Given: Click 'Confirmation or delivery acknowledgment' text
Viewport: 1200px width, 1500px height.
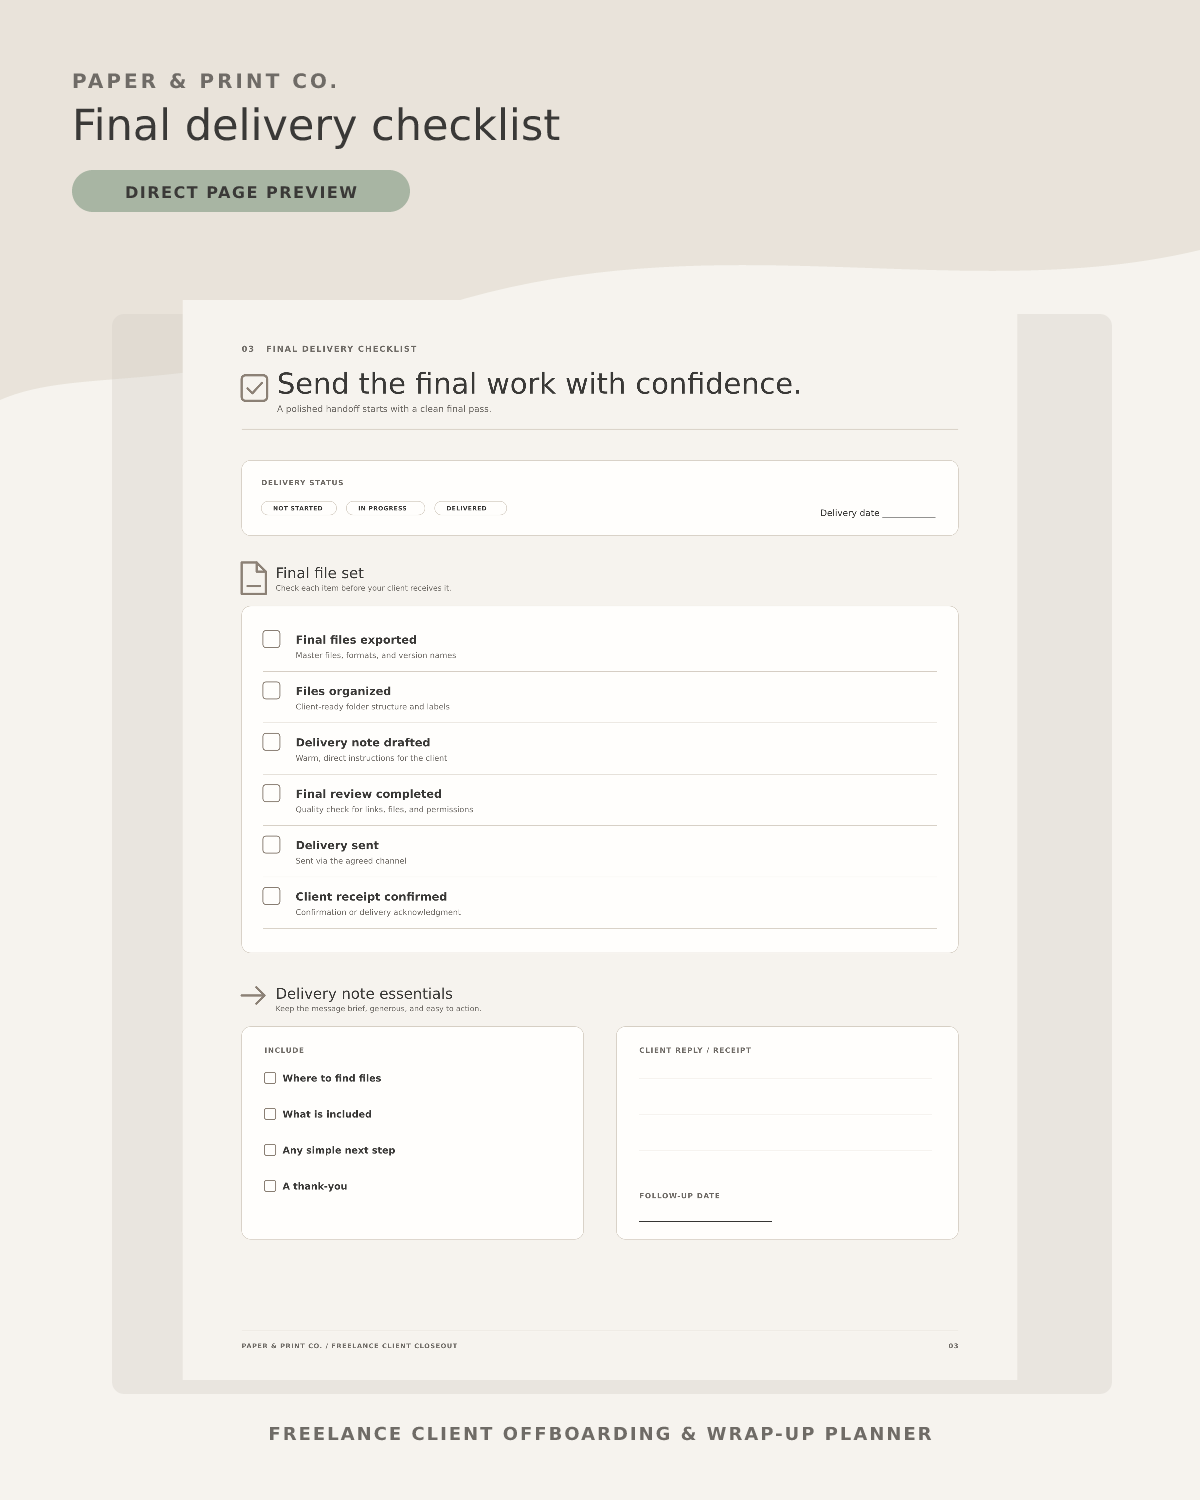Looking at the screenshot, I should (378, 912).
